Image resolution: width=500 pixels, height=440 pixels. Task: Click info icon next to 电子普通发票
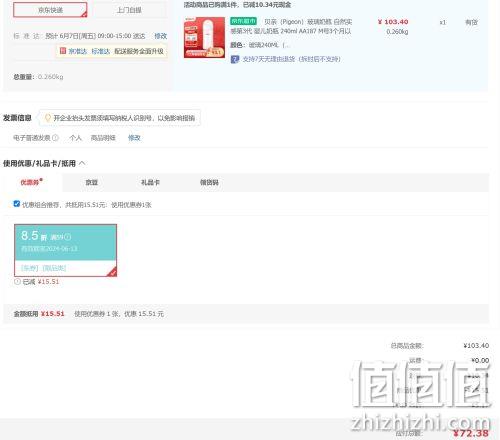click(x=55, y=137)
